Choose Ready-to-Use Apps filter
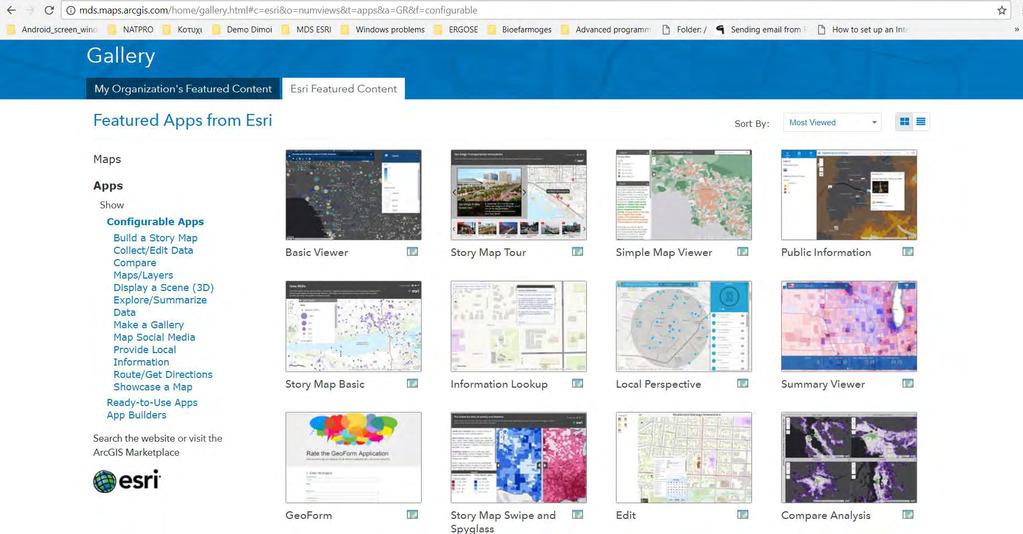The image size is (1023, 534). coord(152,403)
